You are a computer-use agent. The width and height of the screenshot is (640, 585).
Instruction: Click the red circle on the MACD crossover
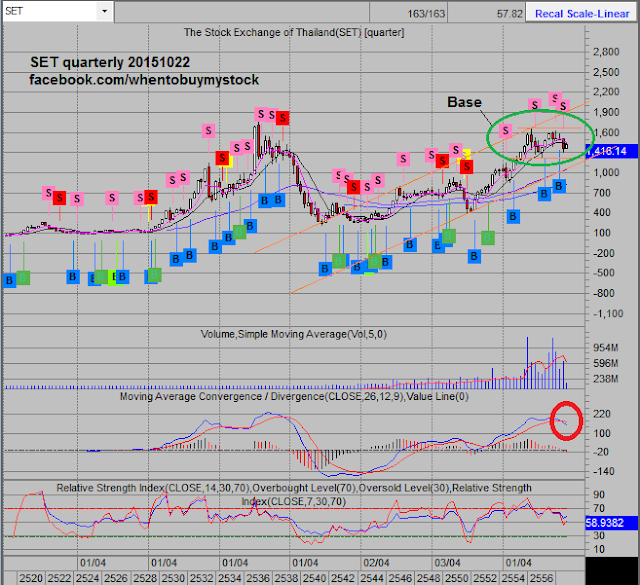[x=566, y=420]
